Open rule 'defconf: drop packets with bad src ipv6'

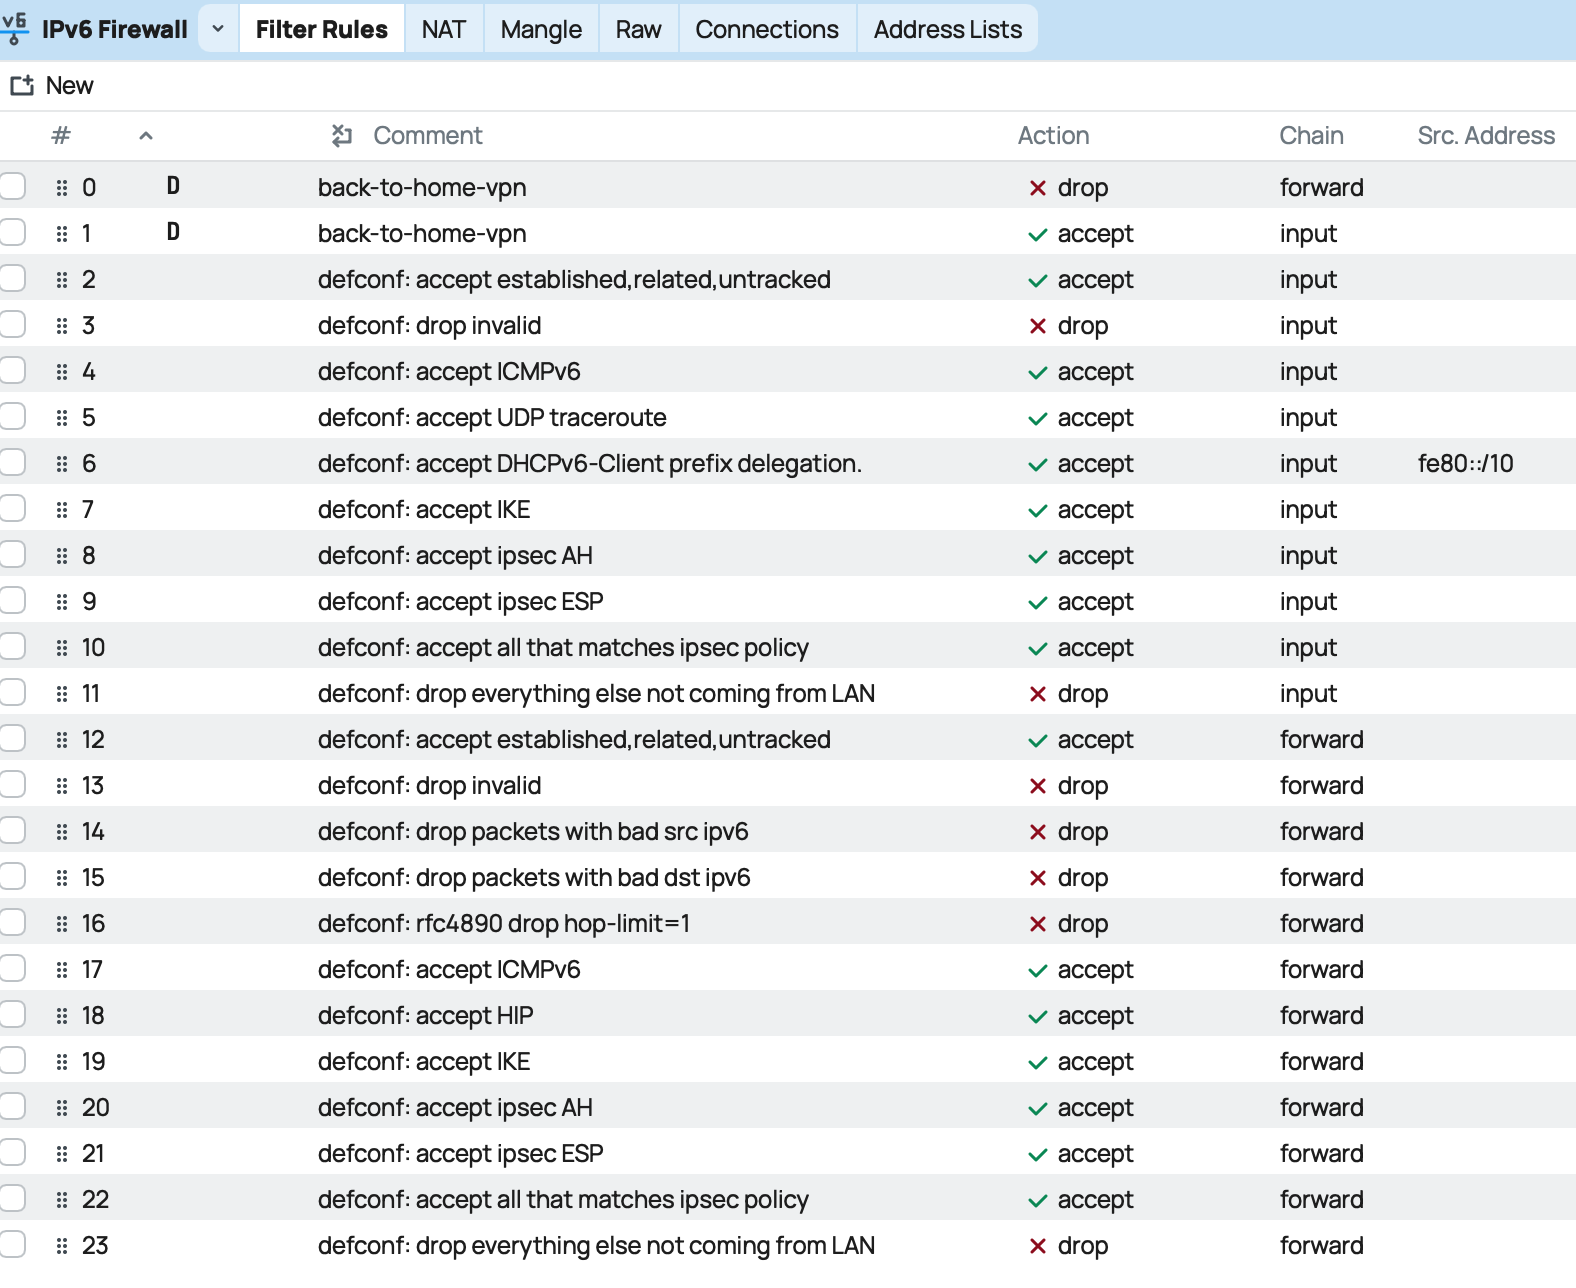coord(533,832)
